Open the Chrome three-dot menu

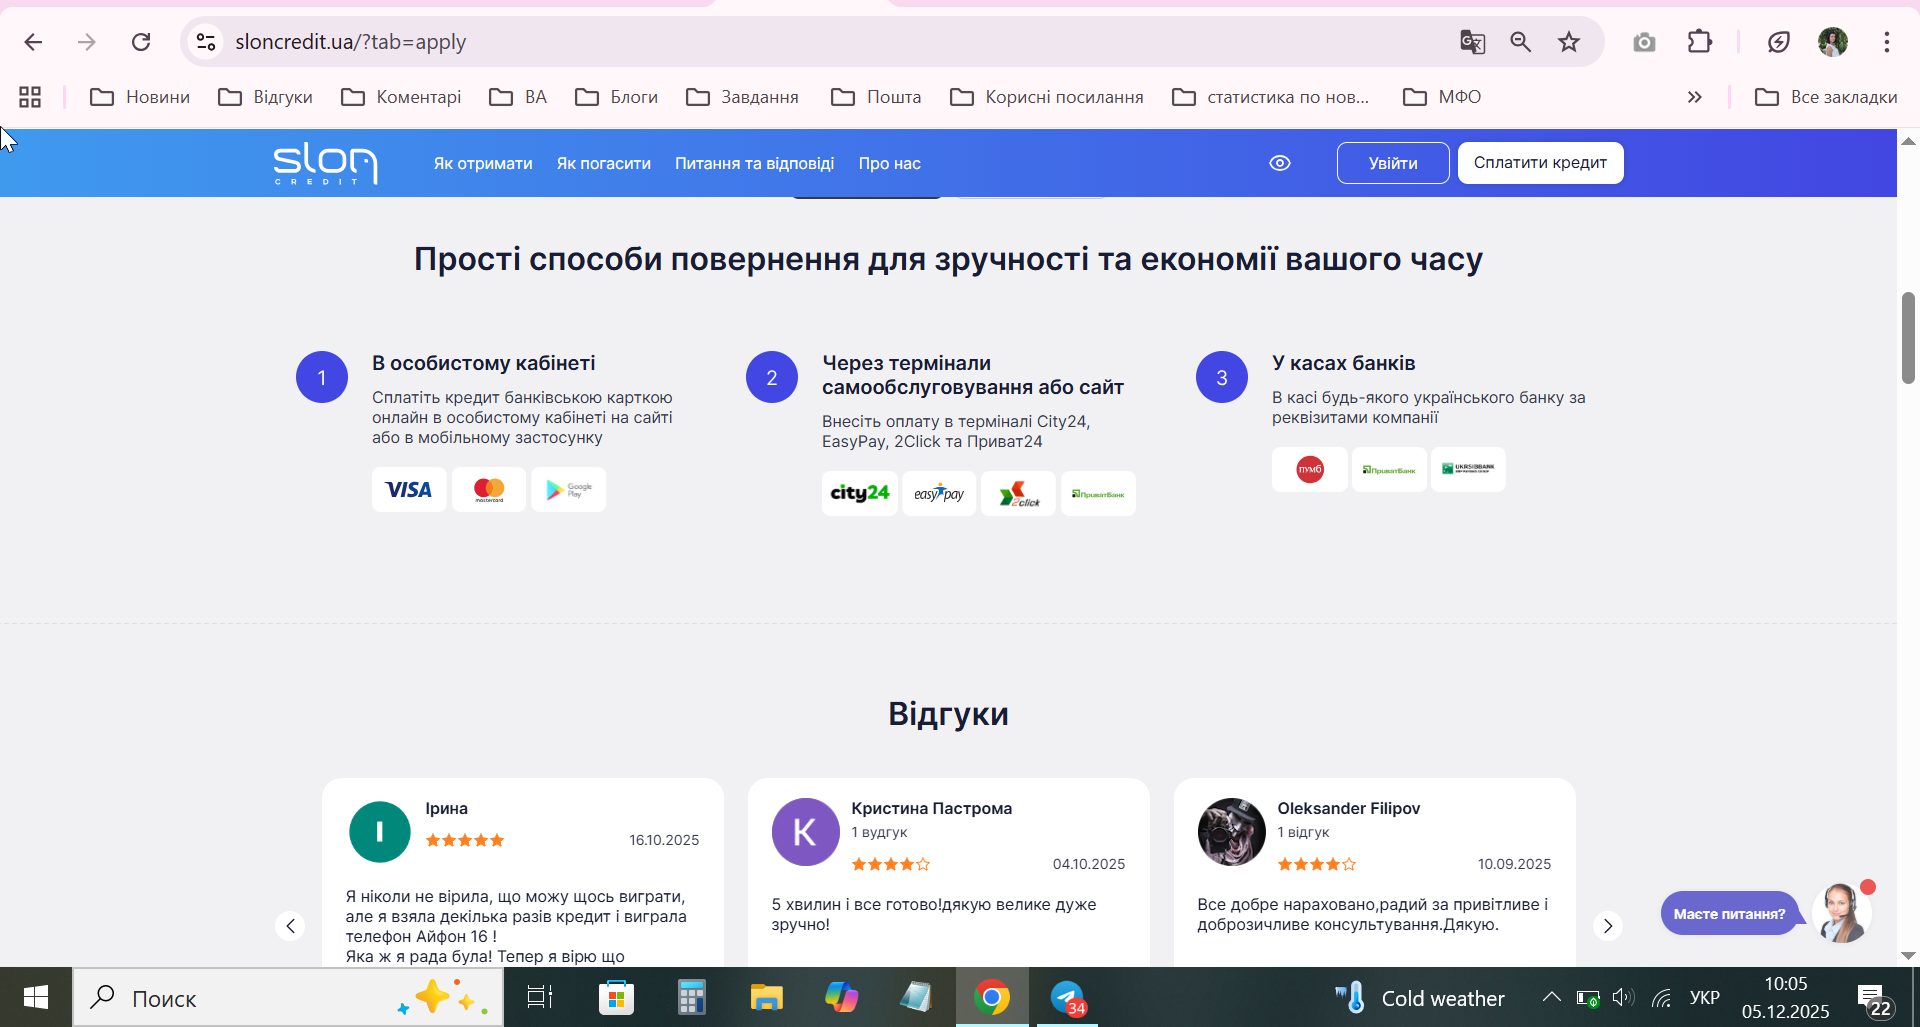(x=1887, y=42)
